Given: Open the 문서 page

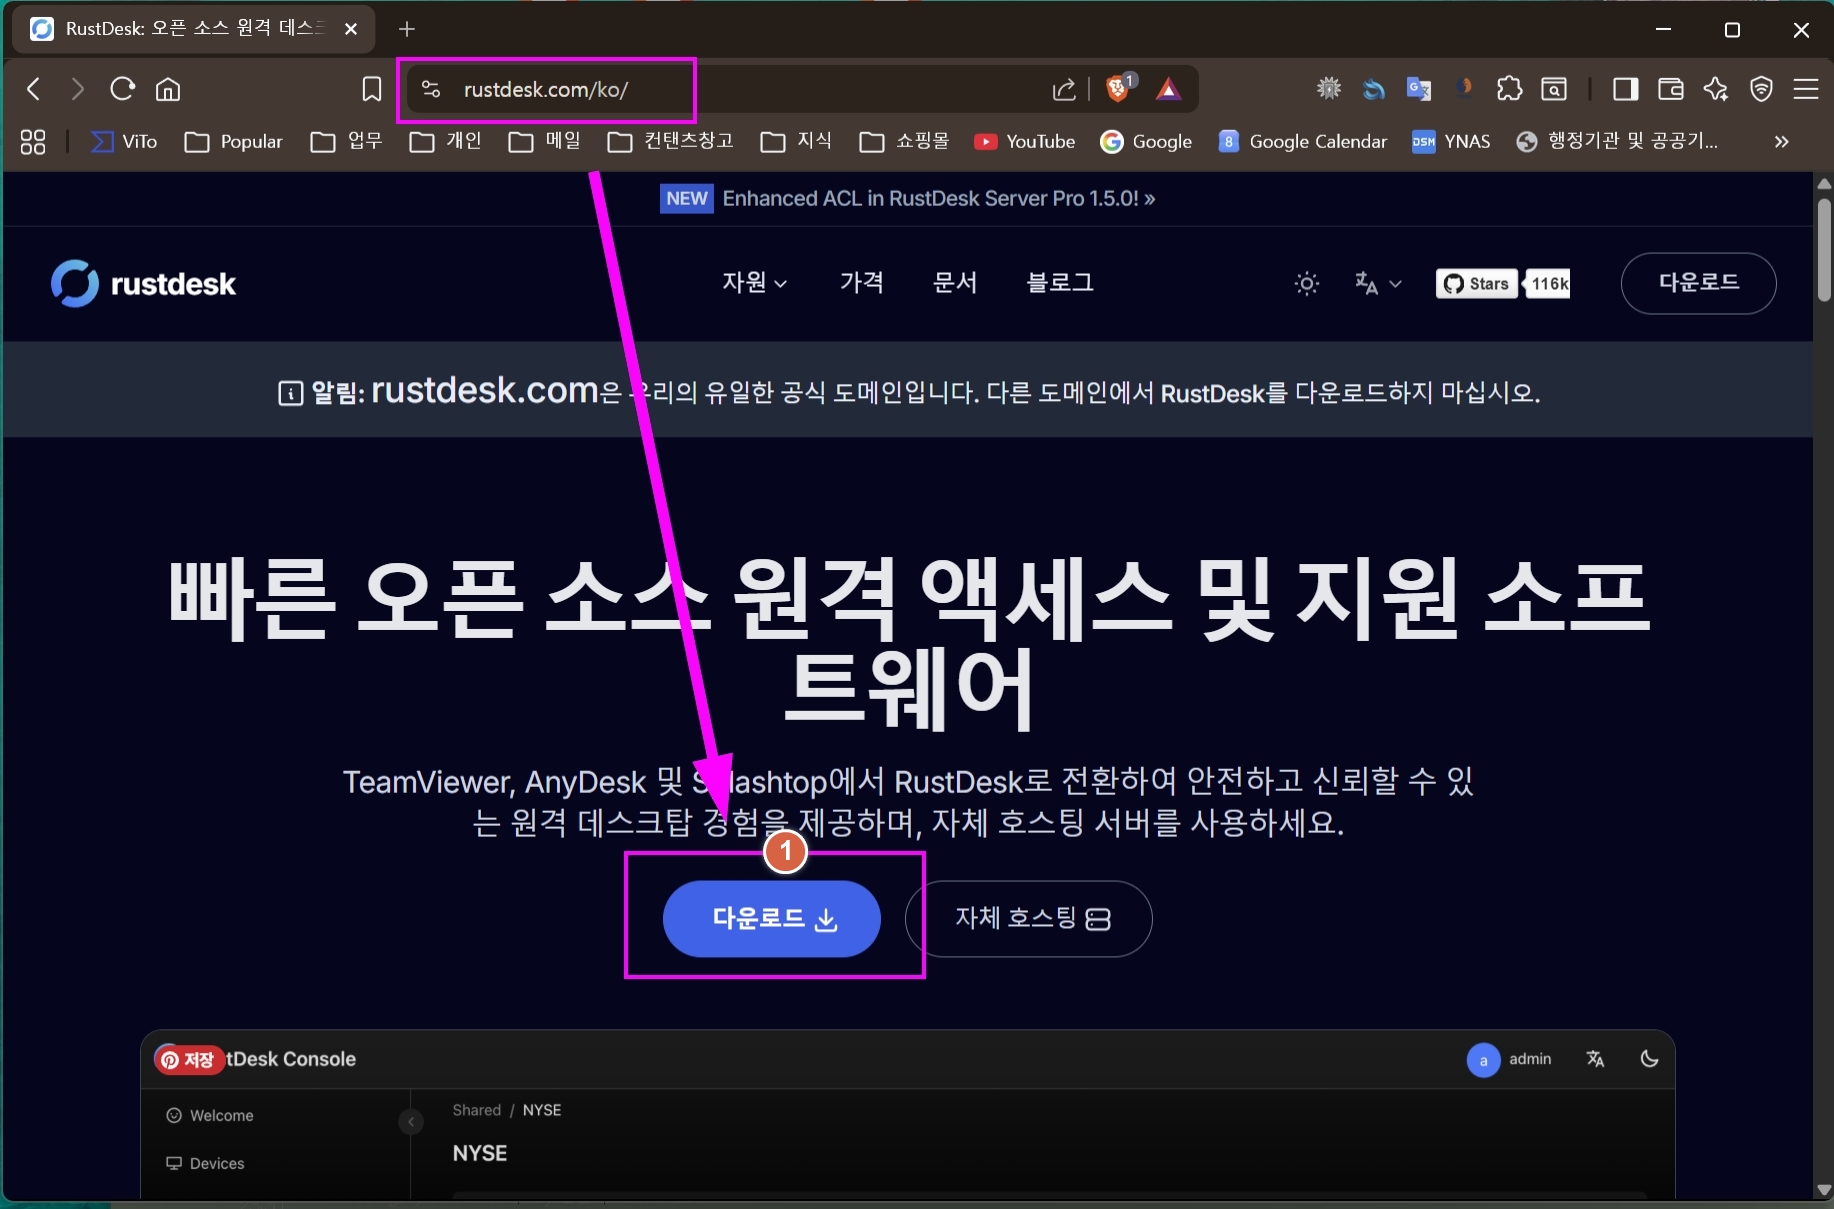Looking at the screenshot, I should tap(955, 283).
